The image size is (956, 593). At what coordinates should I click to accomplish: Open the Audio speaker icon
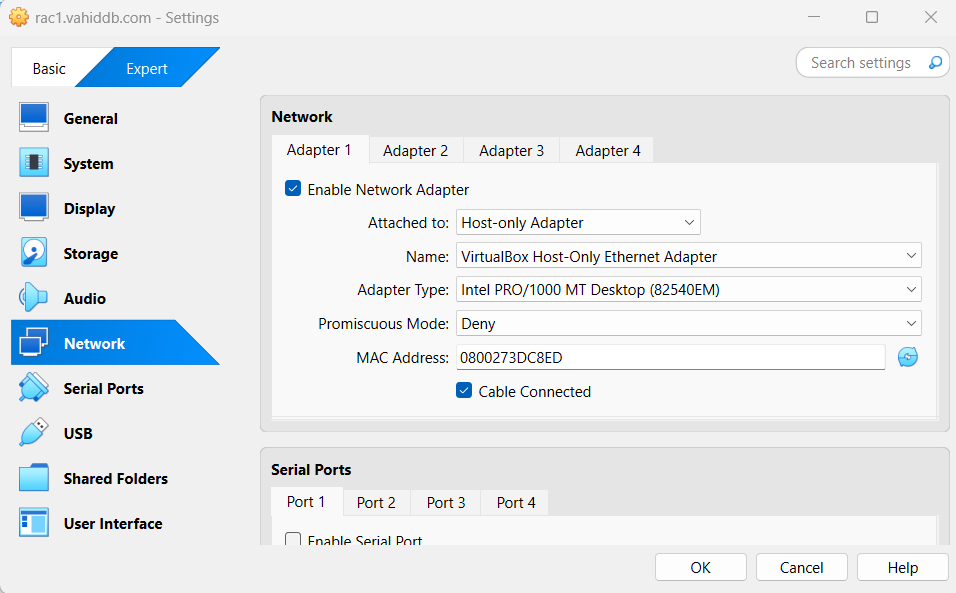34,298
